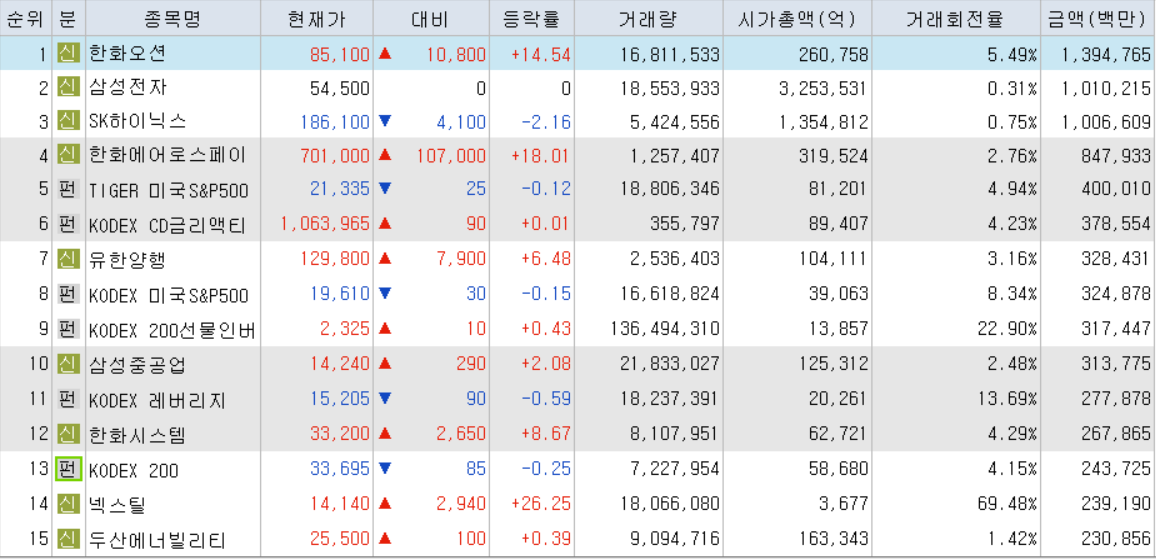Select the 삼성전자 stock name

pyautogui.click(x=128, y=88)
